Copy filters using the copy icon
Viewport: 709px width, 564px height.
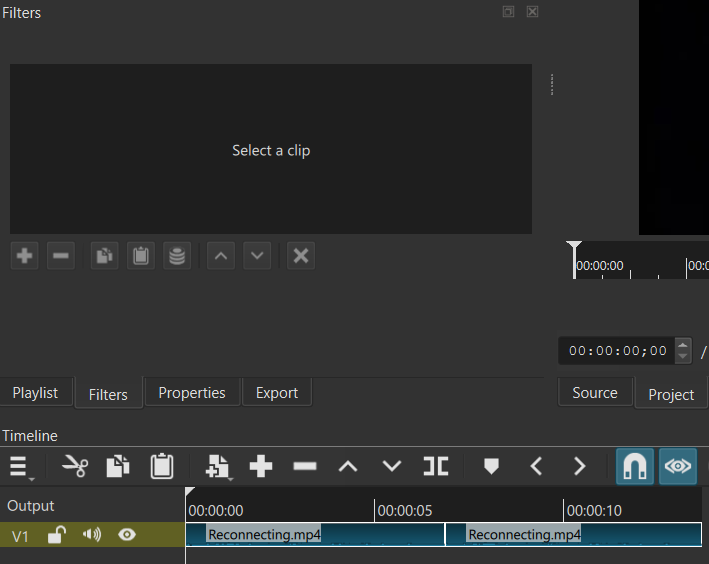104,256
